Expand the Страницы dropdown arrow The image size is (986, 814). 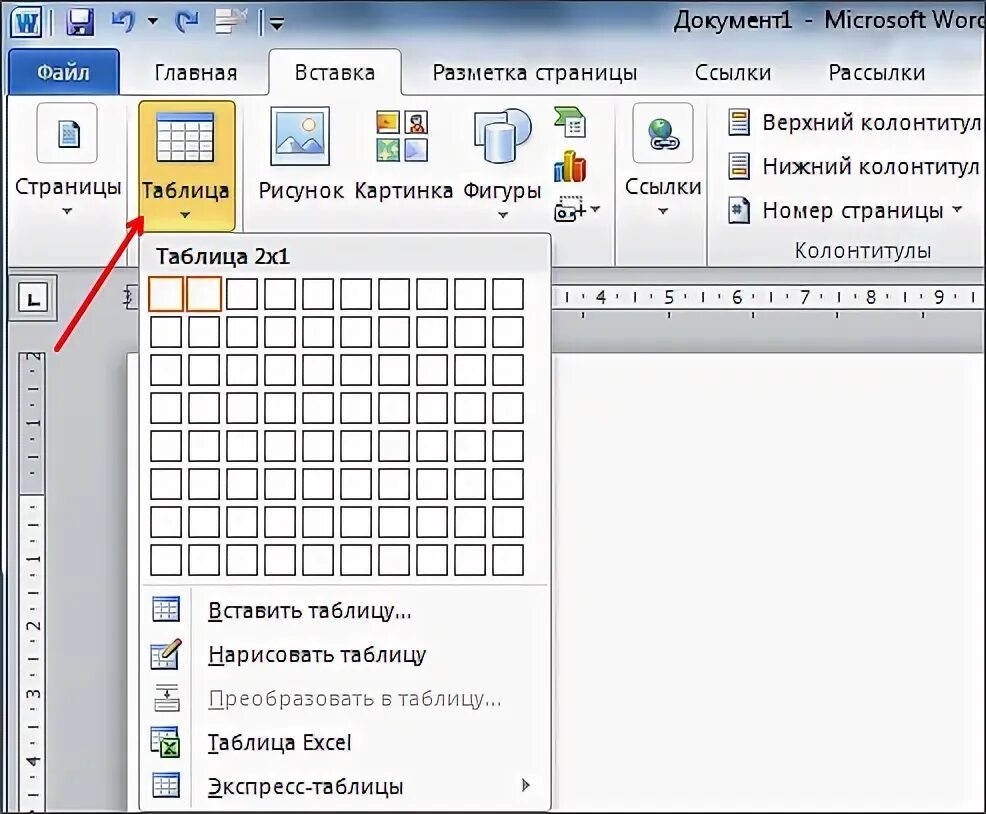[x=67, y=211]
